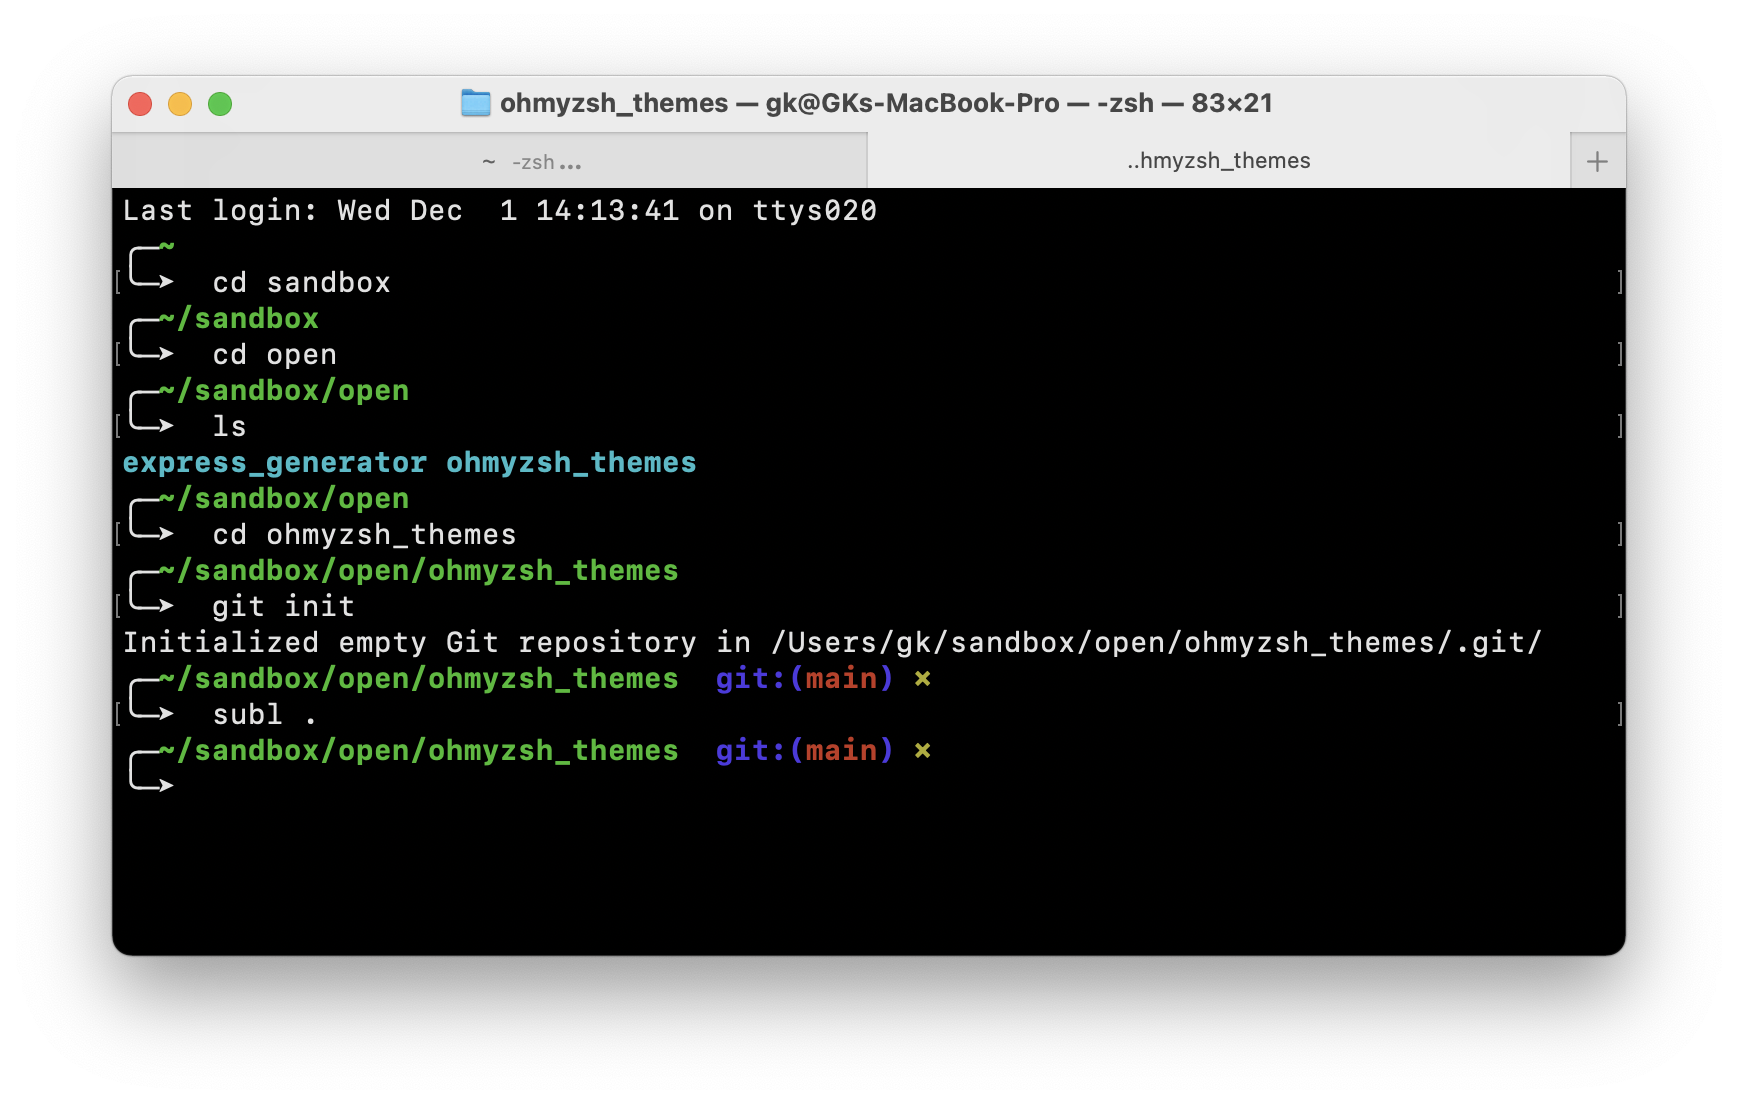Click git:(main) on the last prompt line
This screenshot has width=1738, height=1104.
pos(804,751)
